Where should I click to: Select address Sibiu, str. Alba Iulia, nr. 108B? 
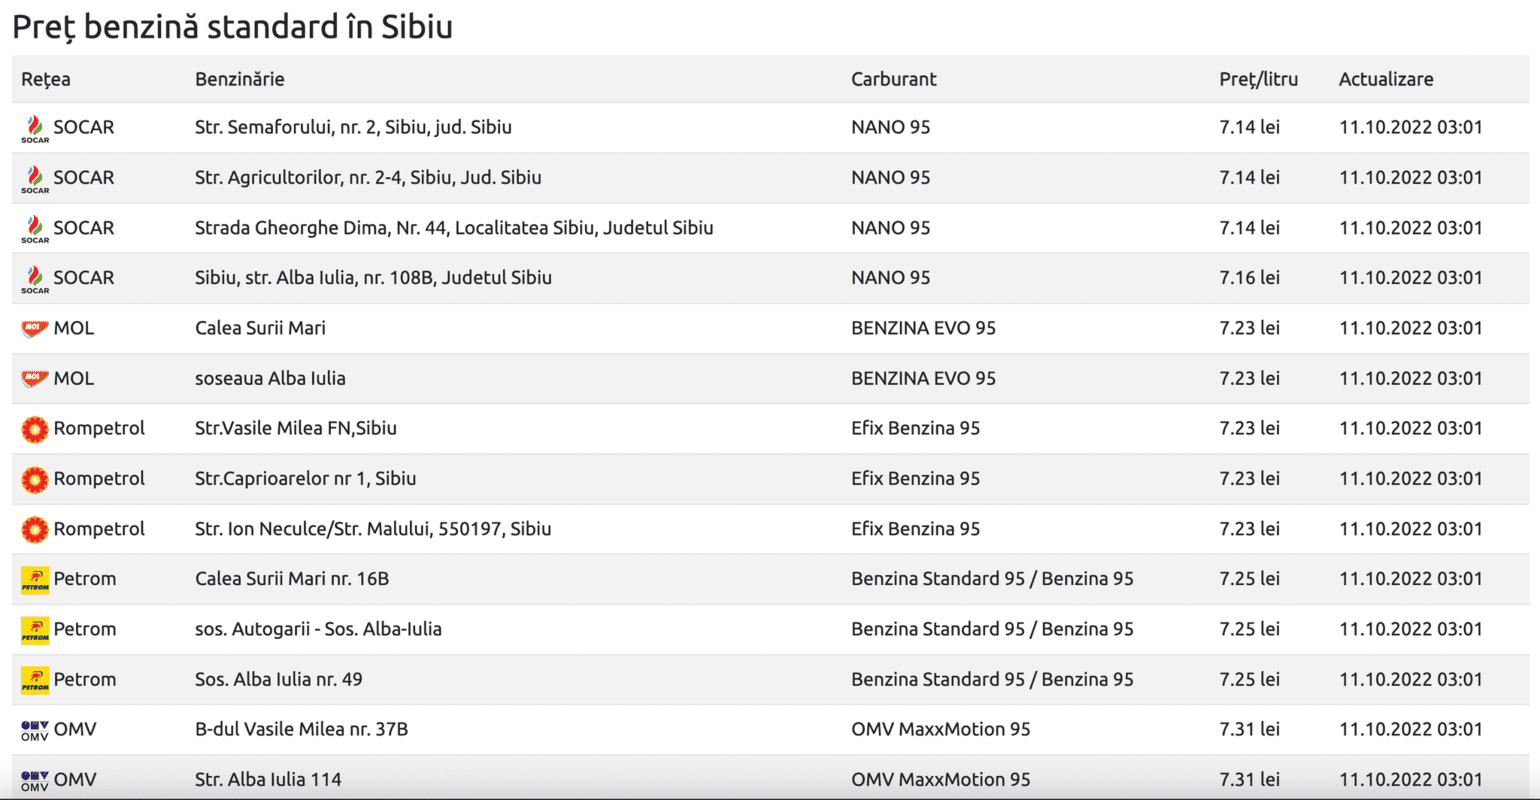(373, 278)
